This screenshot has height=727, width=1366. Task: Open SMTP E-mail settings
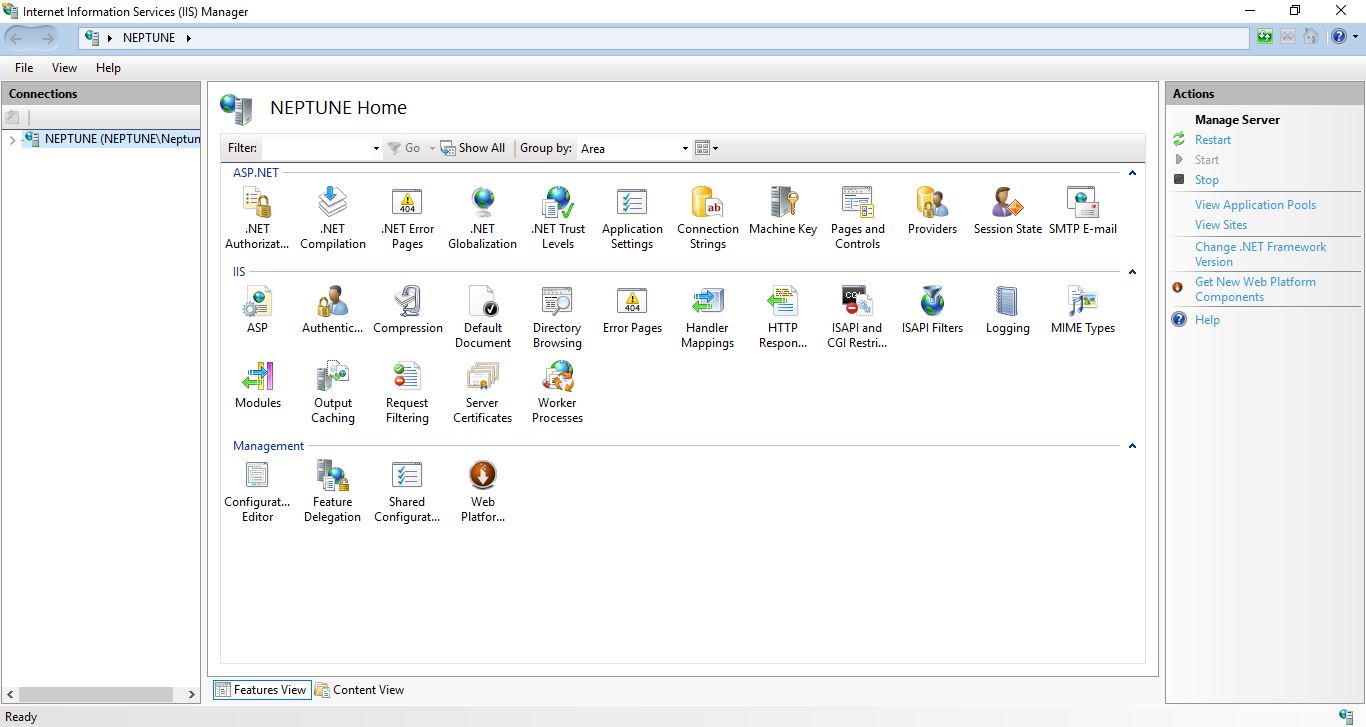(x=1083, y=211)
